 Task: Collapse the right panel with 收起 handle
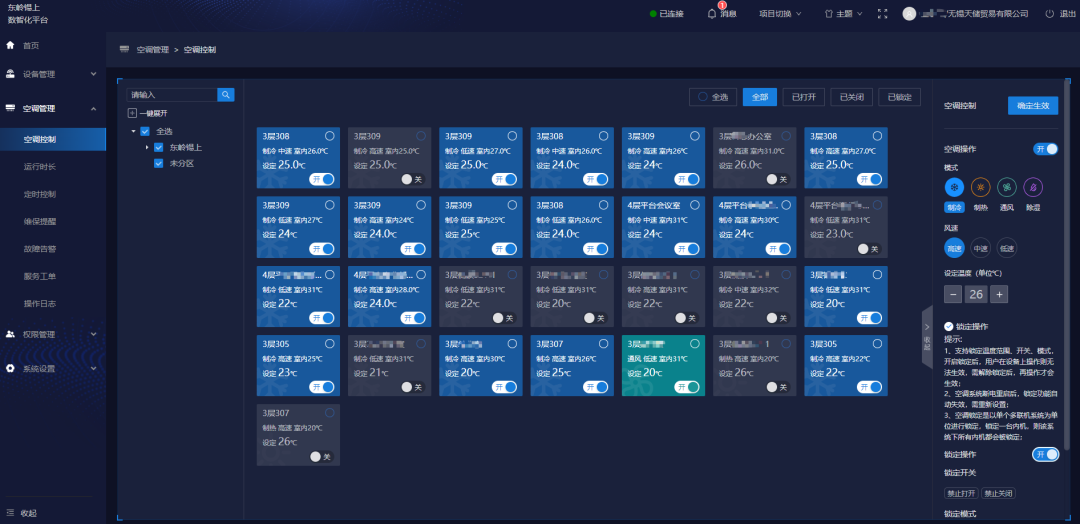click(927, 337)
